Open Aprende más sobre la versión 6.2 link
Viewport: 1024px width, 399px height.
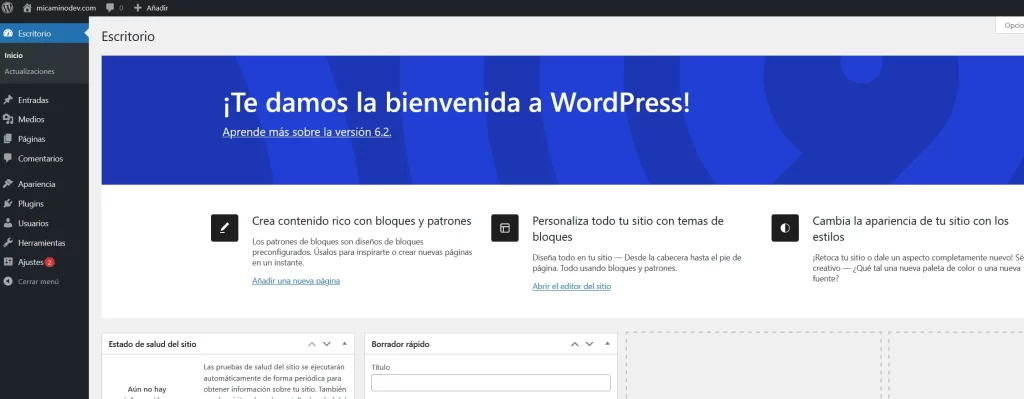point(307,132)
